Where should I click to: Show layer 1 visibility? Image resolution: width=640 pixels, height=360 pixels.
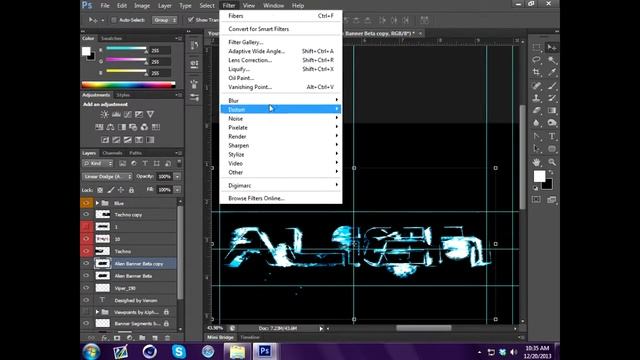pyautogui.click(x=86, y=227)
